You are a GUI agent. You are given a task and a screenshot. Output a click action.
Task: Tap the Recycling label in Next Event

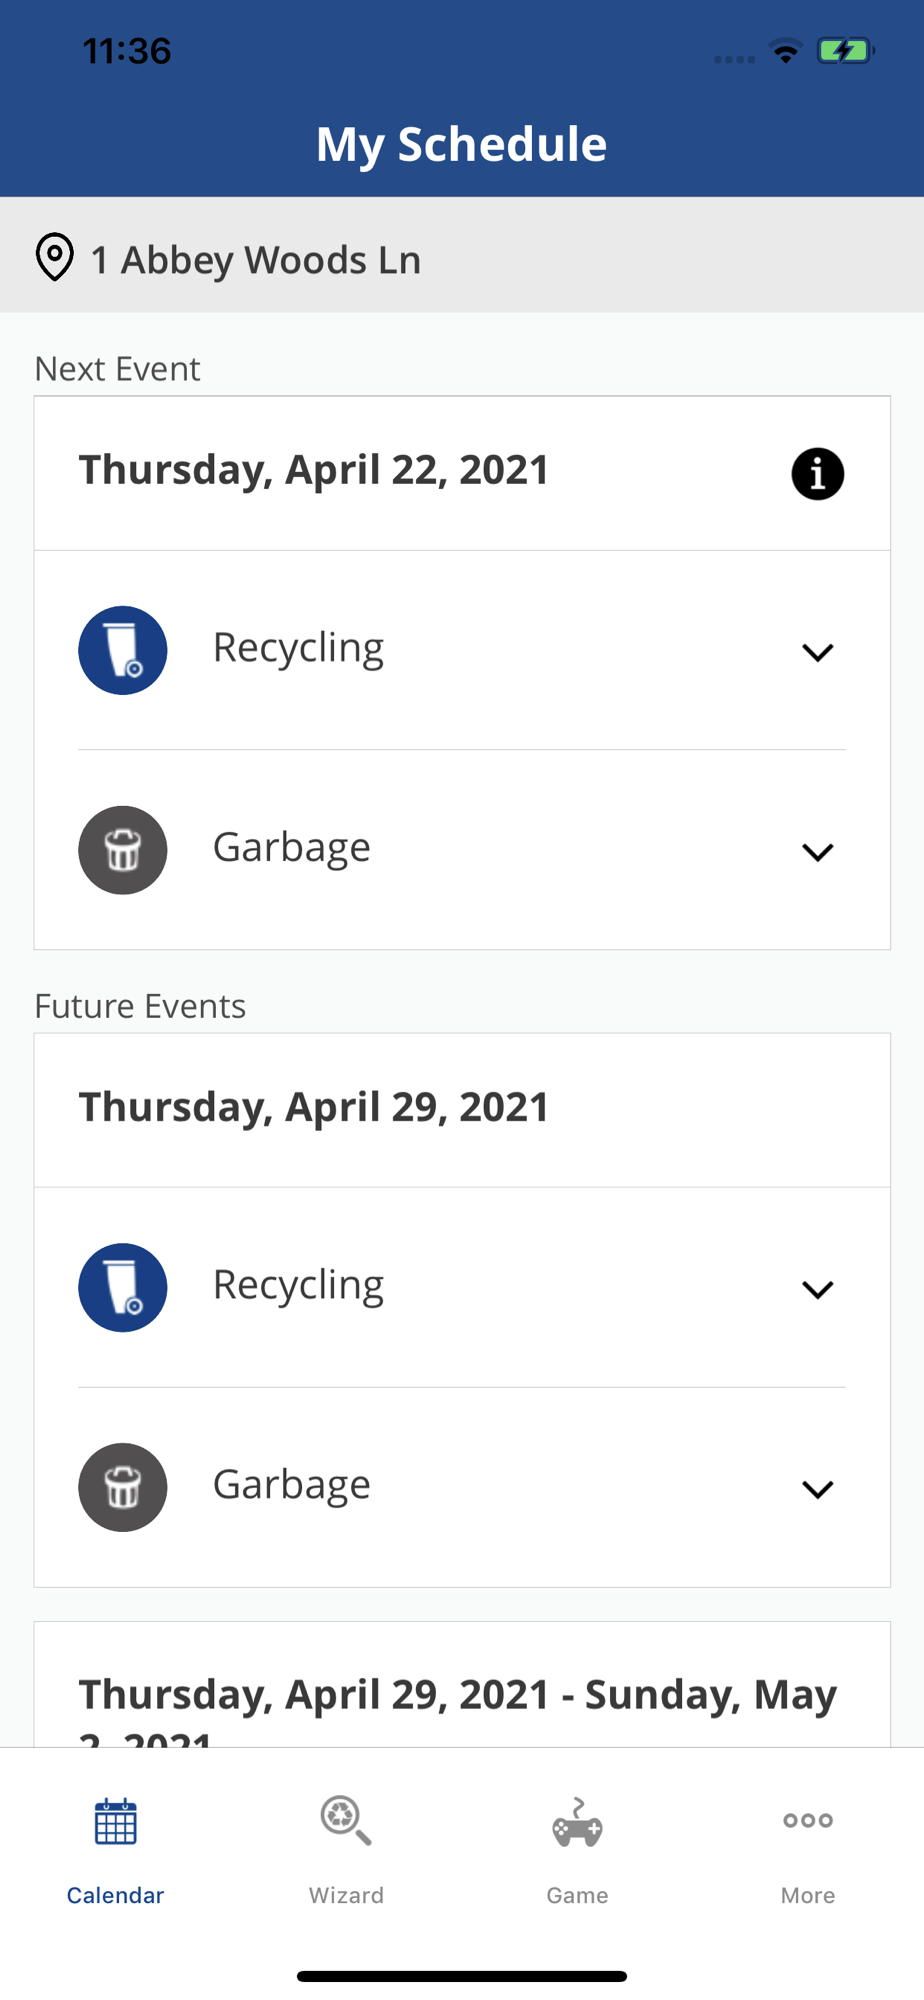tap(298, 648)
